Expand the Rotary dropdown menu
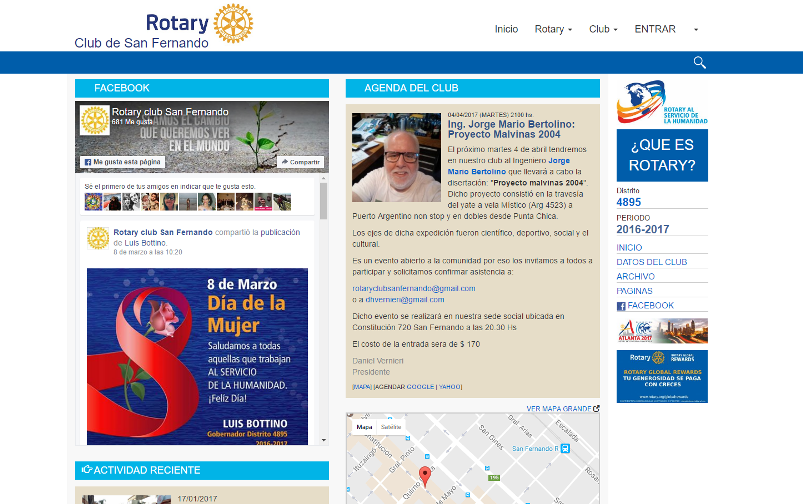The height and width of the screenshot is (504, 803). coord(553,29)
